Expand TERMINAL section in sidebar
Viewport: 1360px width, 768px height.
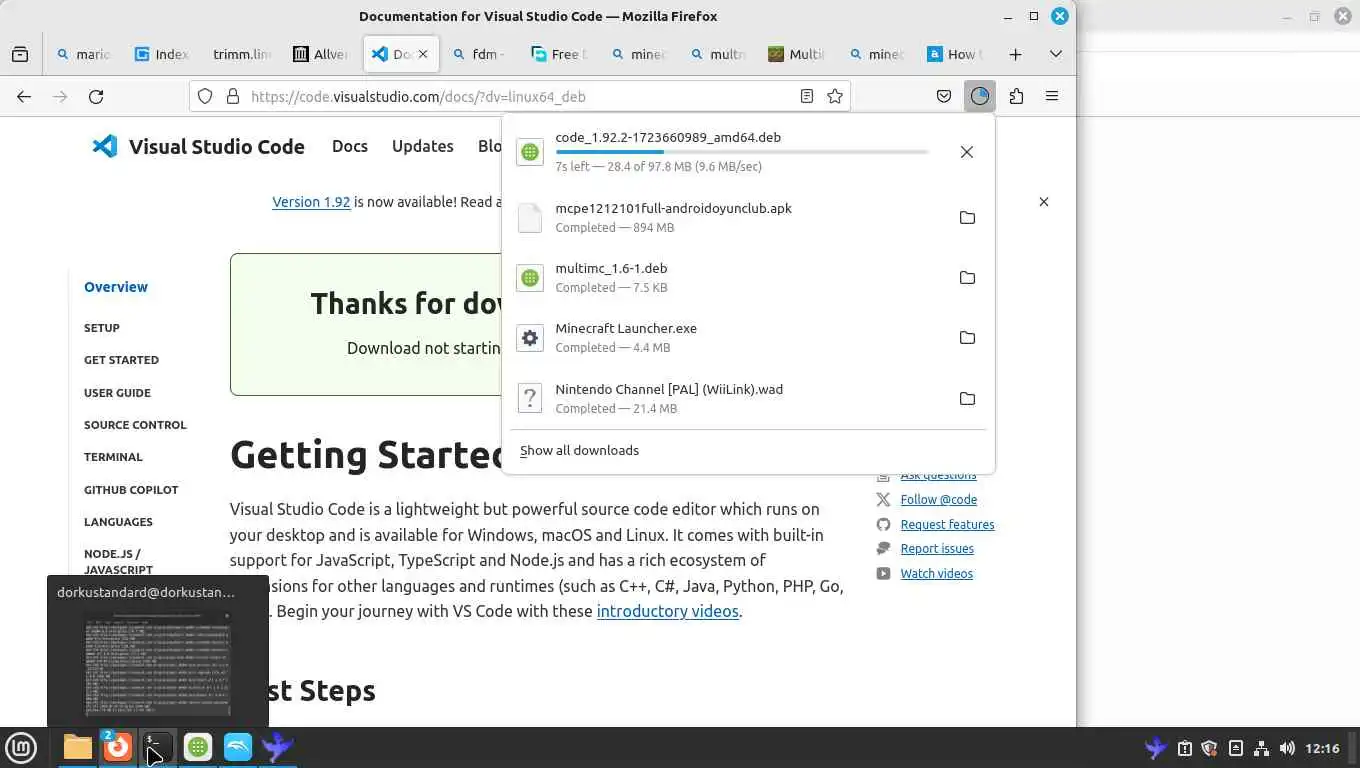click(x=113, y=457)
